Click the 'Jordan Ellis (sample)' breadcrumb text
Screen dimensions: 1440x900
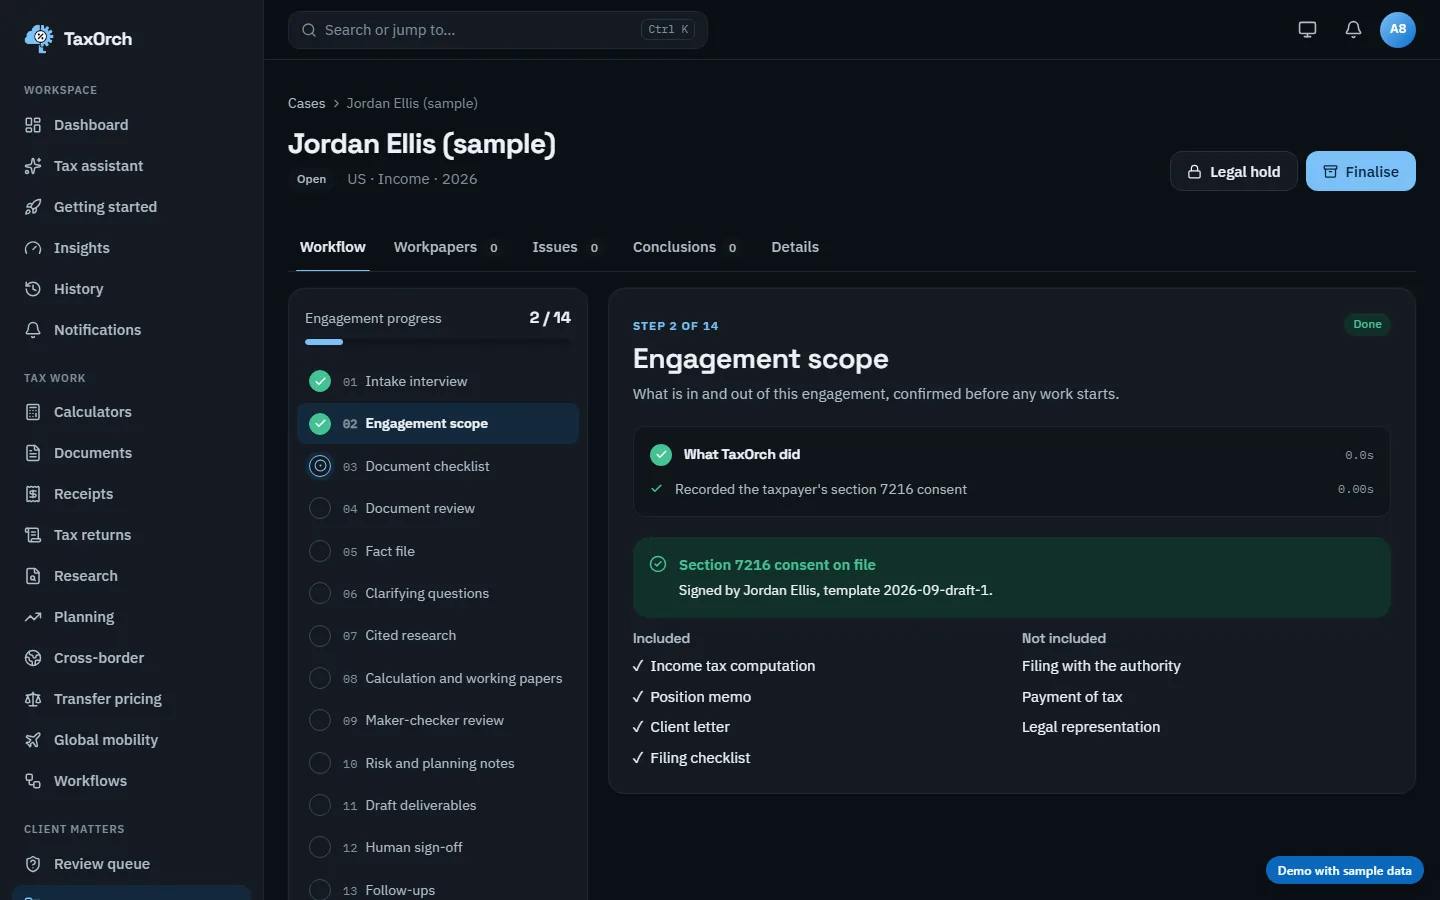(412, 103)
